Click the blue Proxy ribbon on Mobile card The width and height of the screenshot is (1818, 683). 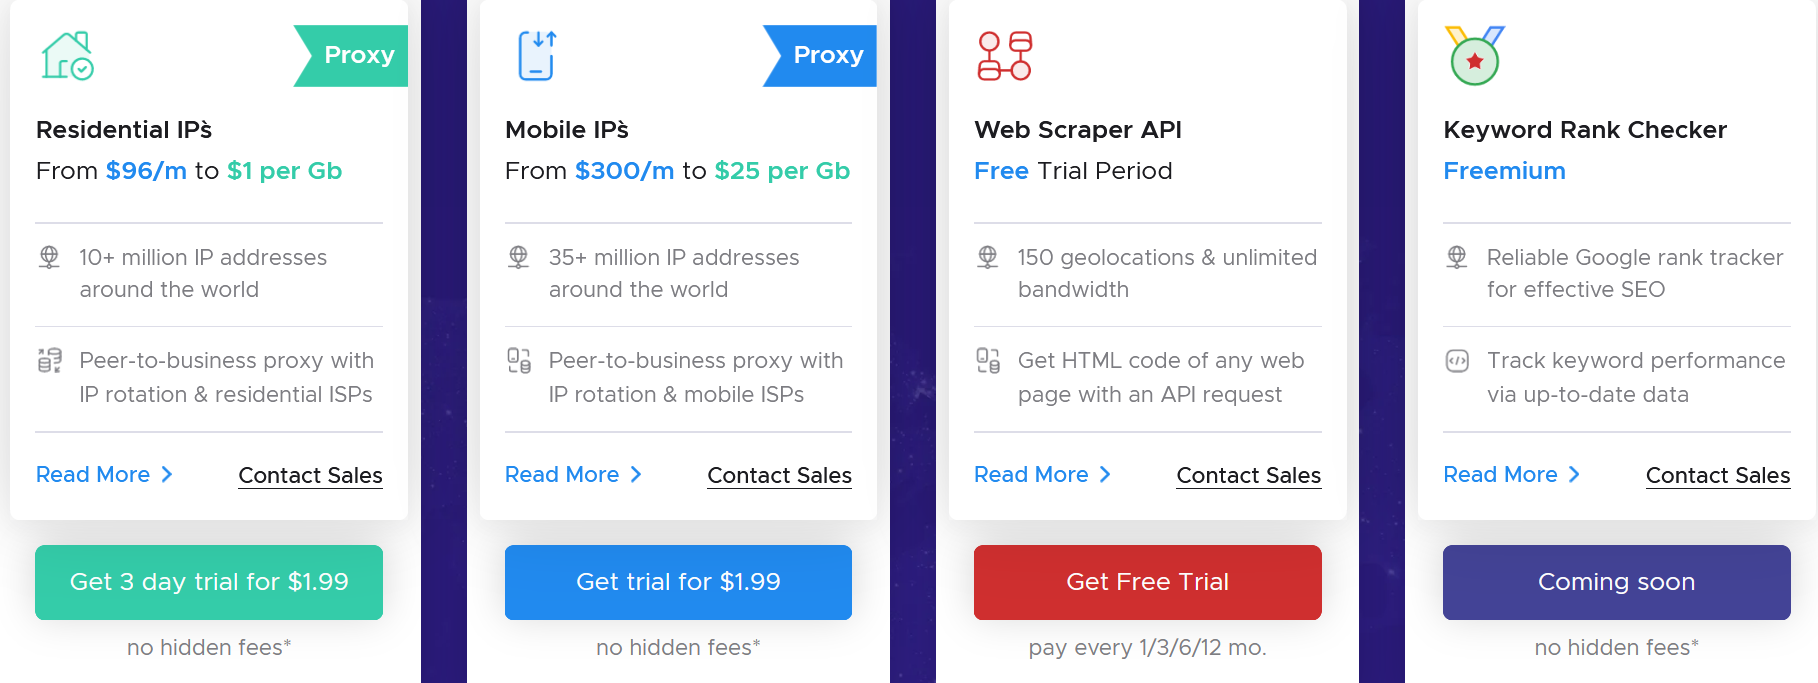pyautogui.click(x=820, y=56)
